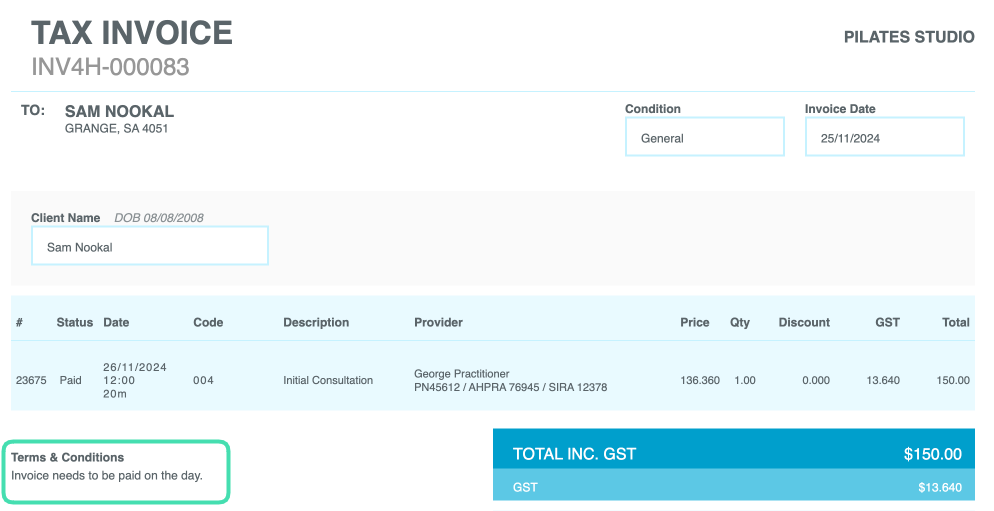This screenshot has height=511, width=994.
Task: Click the GST label in summary bar
Action: click(526, 488)
